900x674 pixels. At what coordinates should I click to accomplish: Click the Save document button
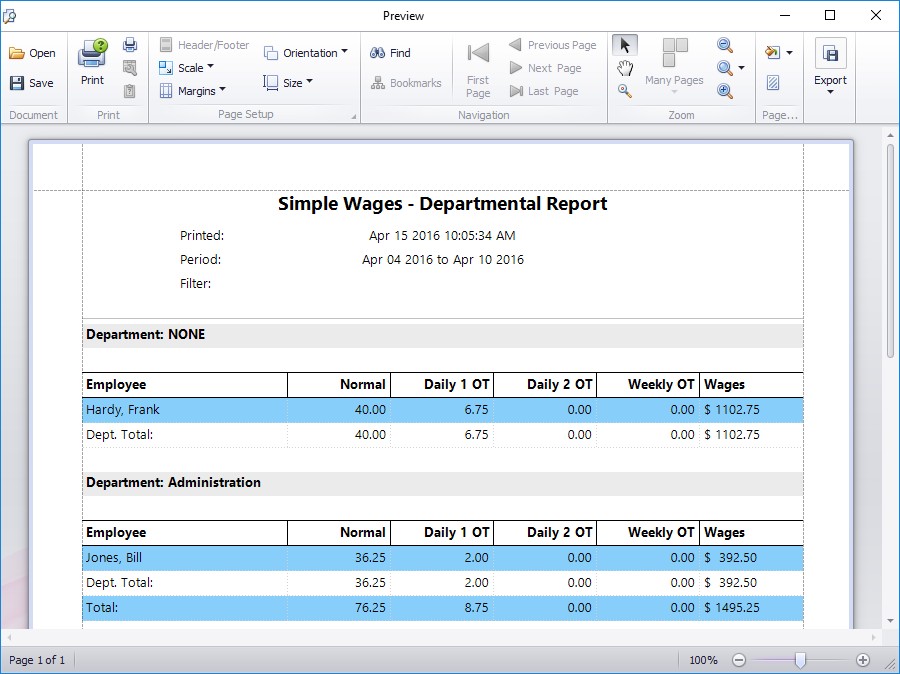32,83
